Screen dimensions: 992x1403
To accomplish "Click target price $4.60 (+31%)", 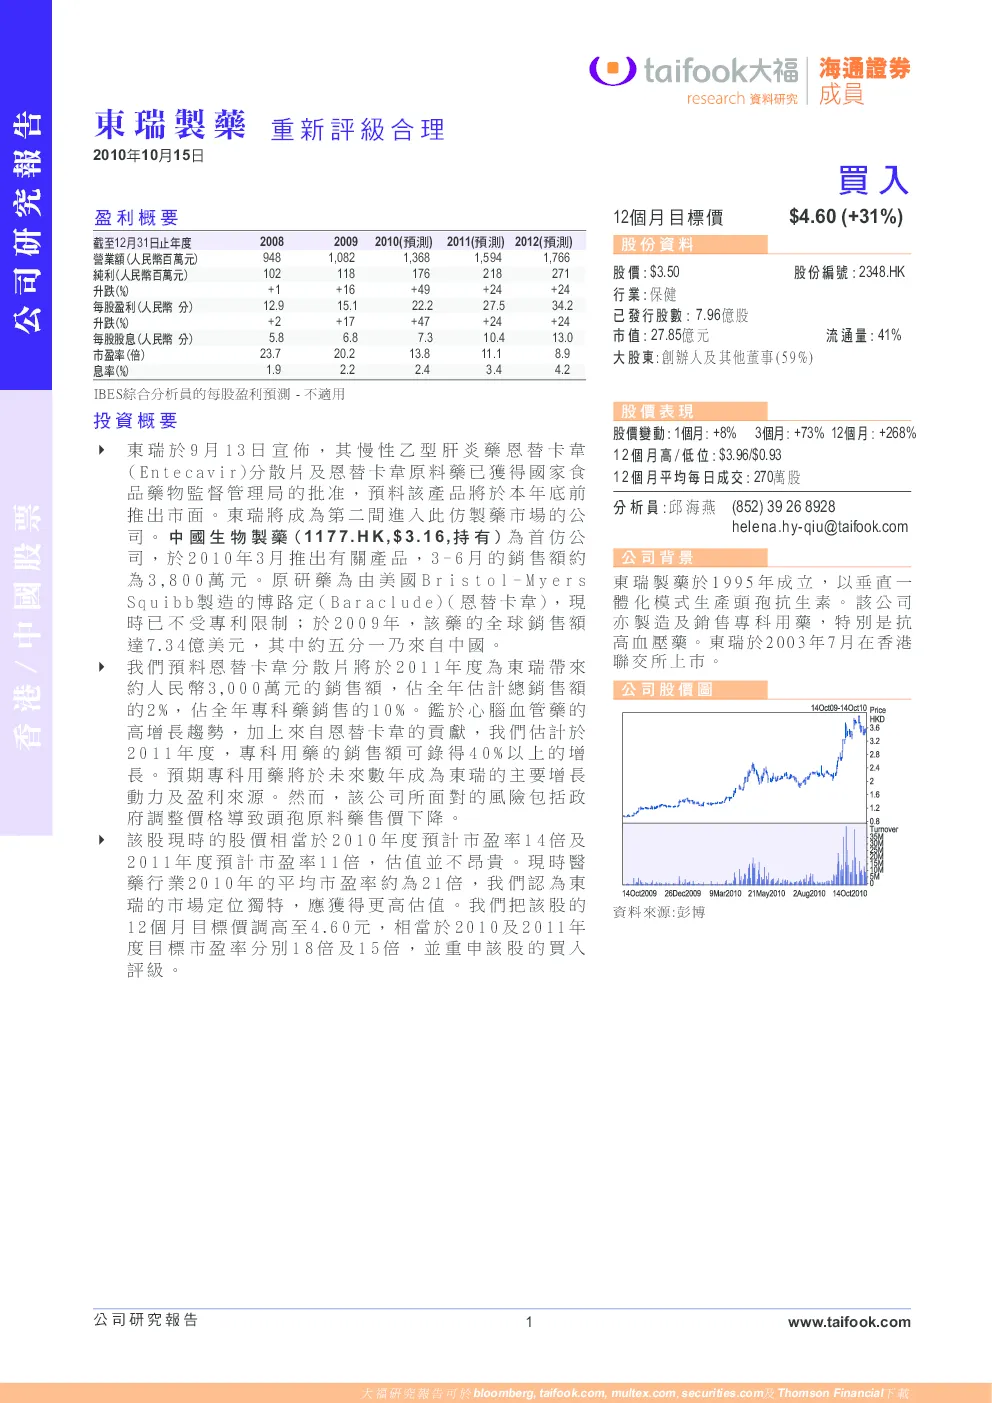I will coord(846,217).
